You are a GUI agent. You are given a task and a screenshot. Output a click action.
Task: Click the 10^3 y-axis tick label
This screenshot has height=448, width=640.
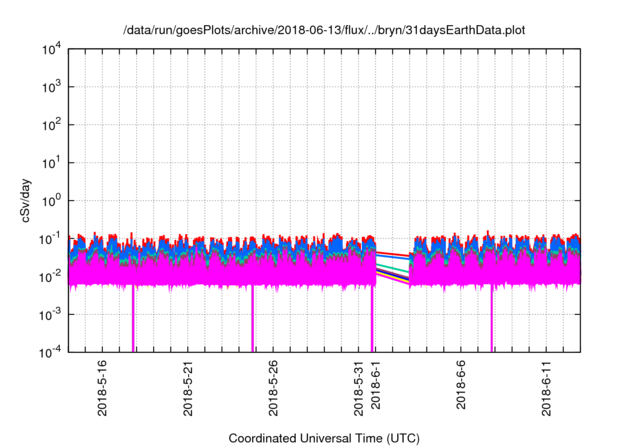pos(51,87)
